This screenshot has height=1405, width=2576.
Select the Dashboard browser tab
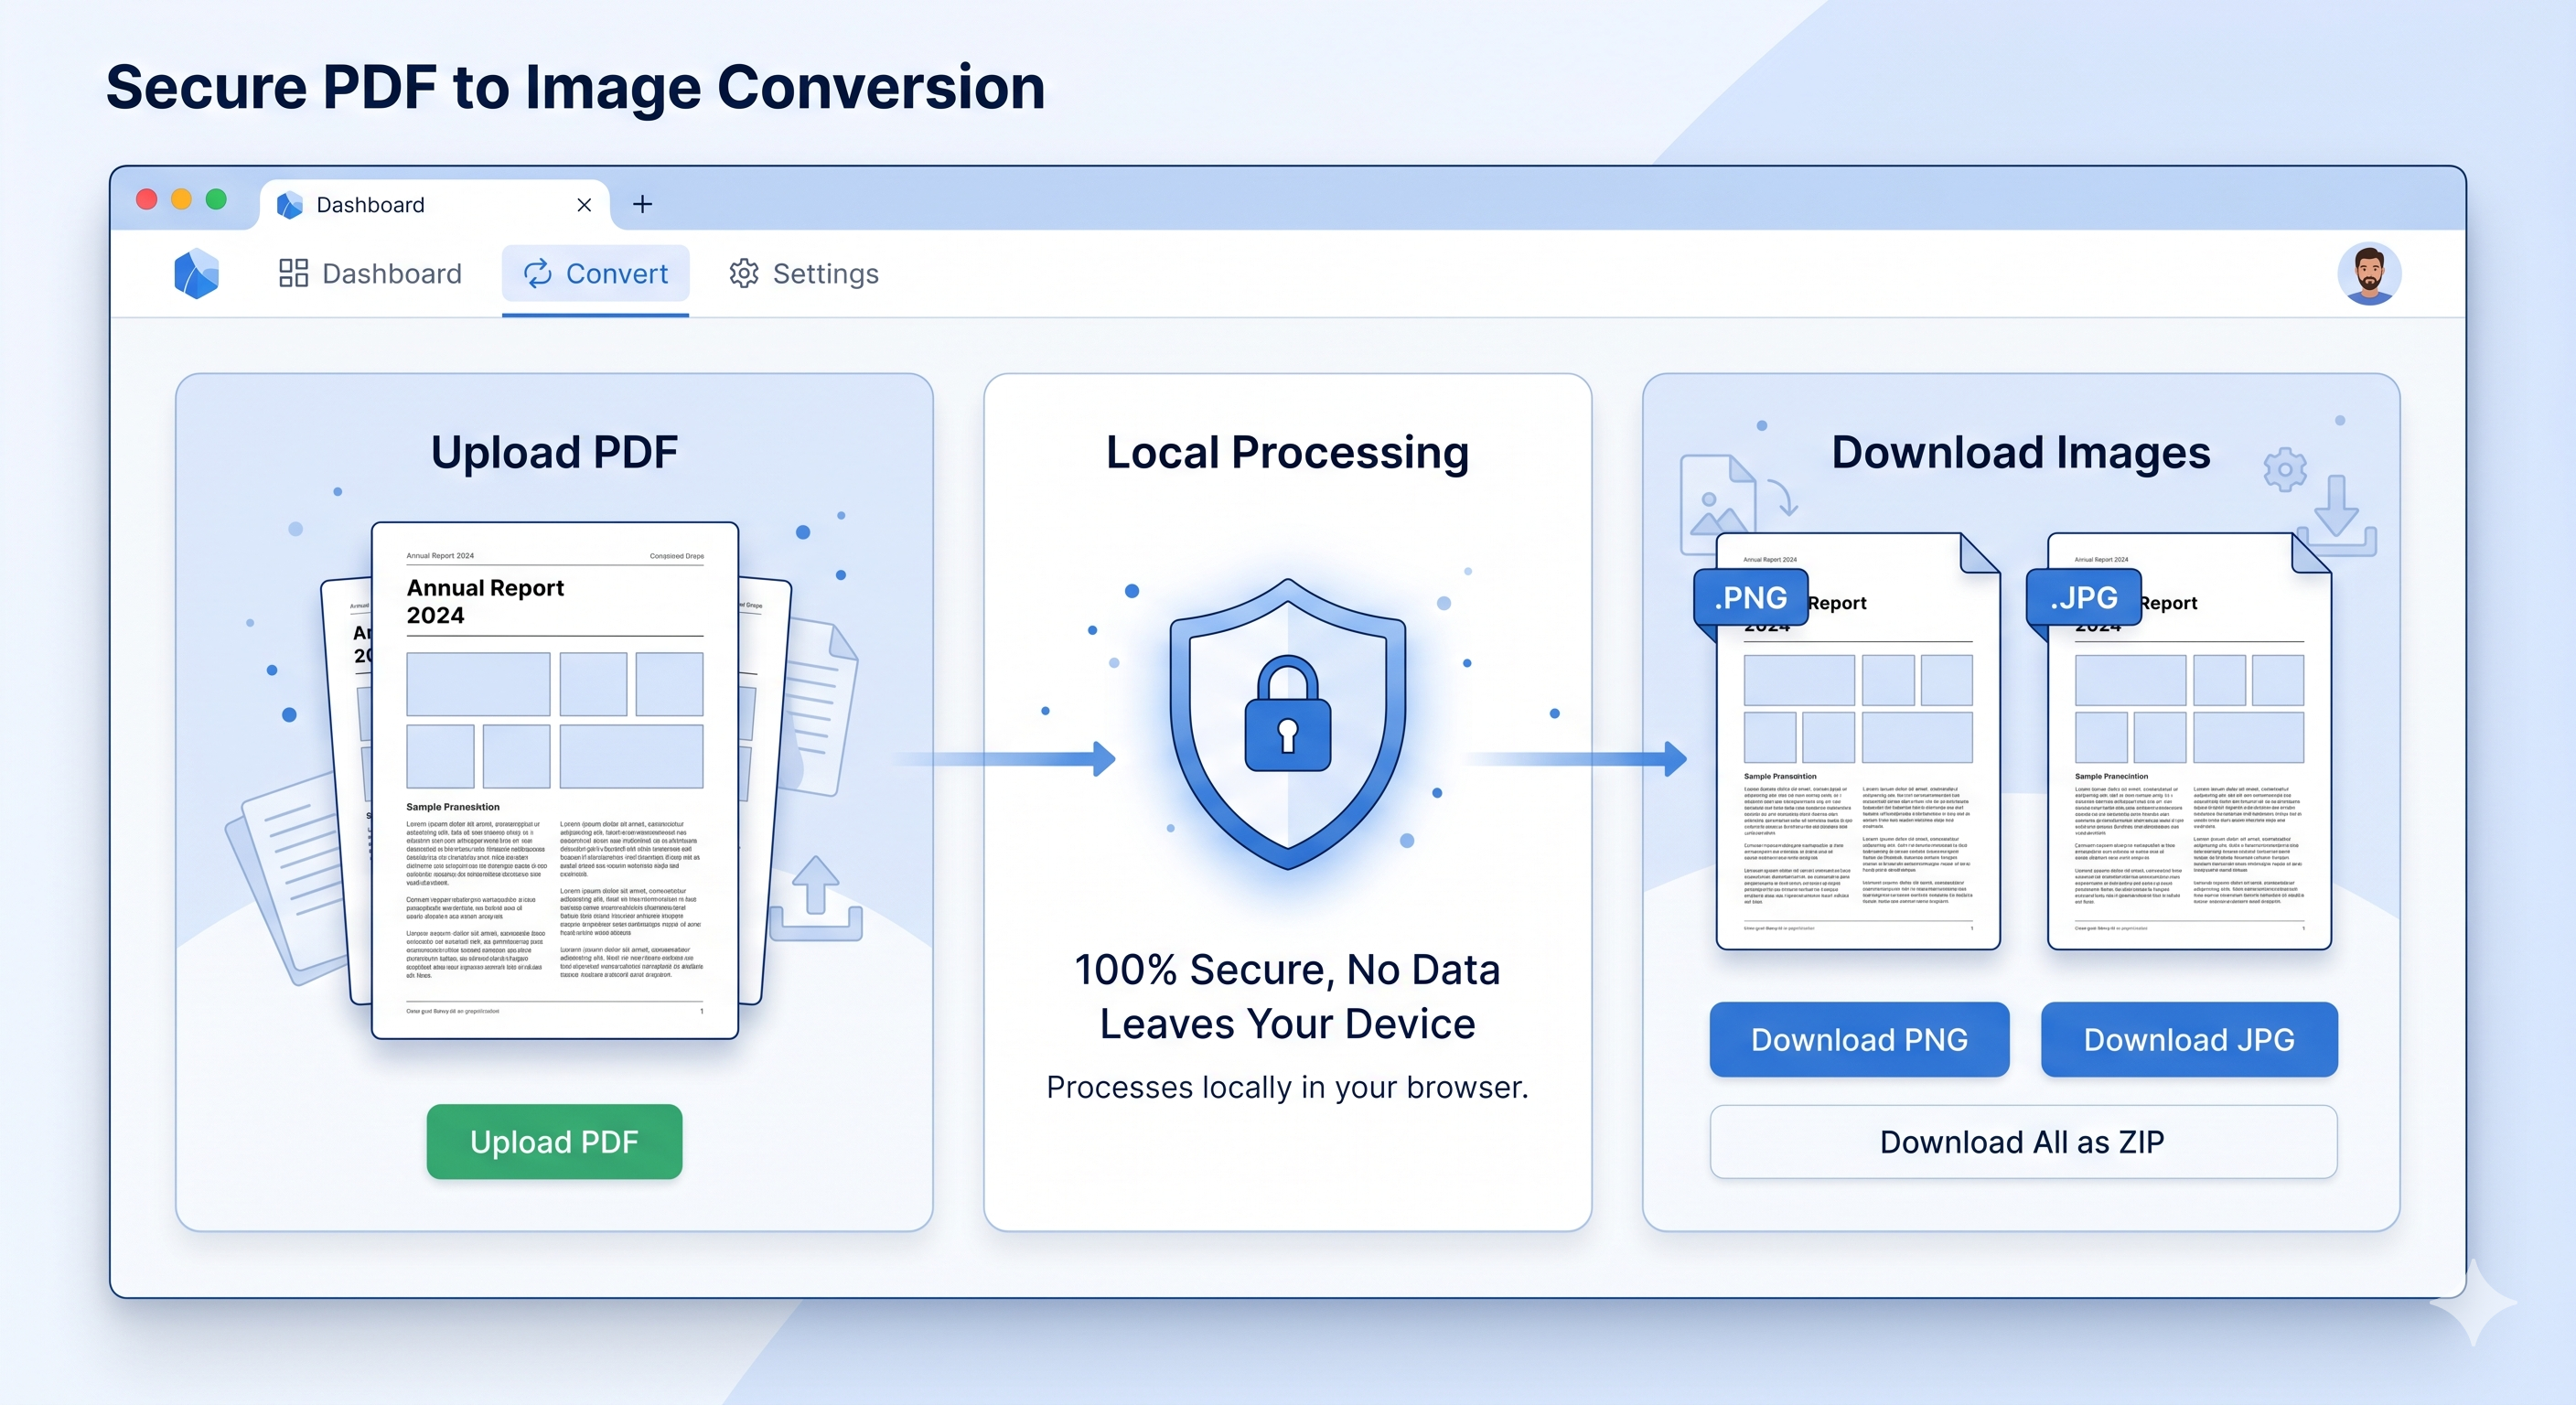(x=435, y=205)
